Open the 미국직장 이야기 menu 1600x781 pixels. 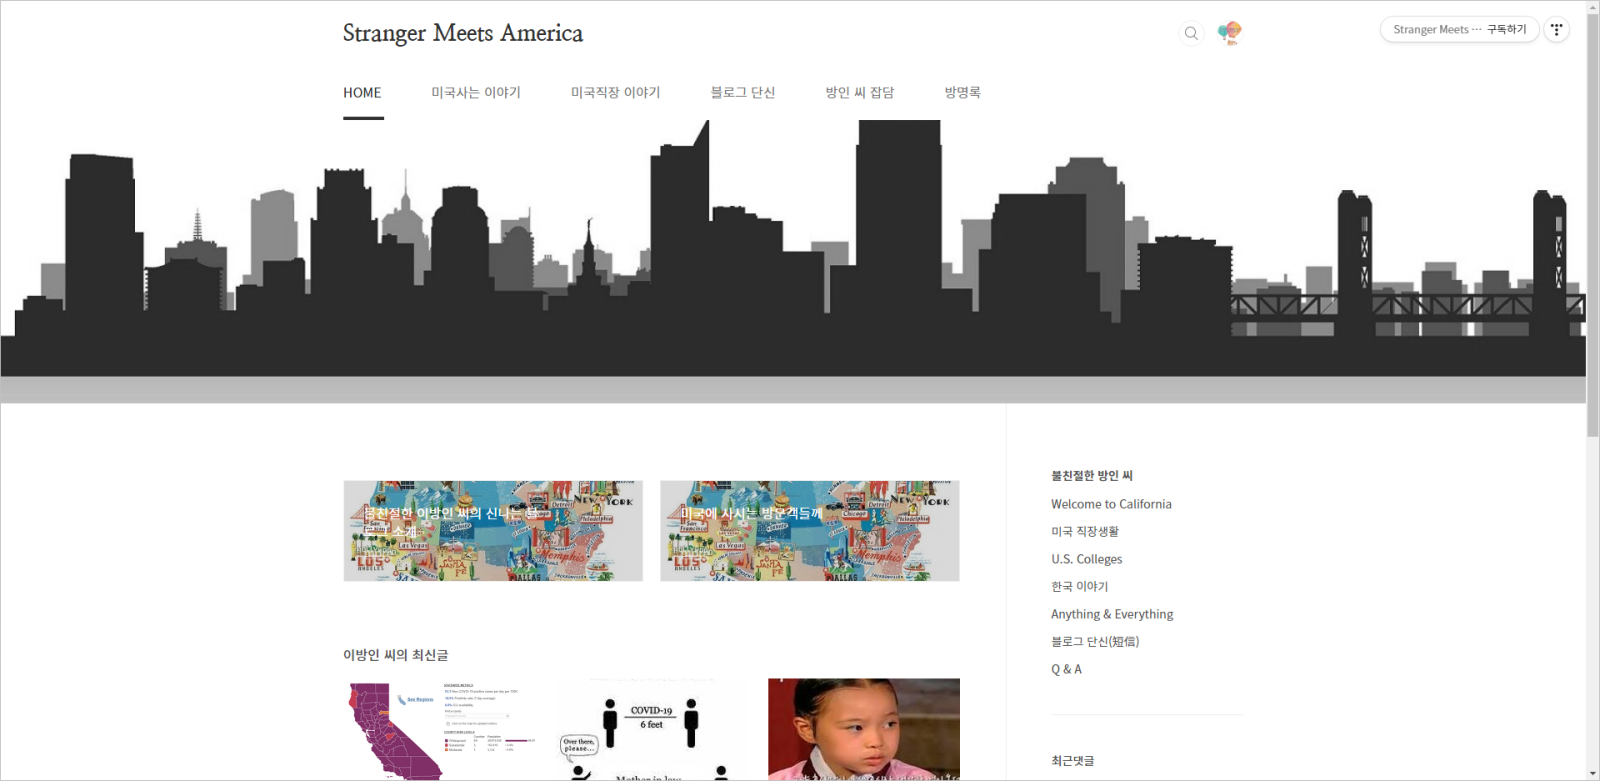coord(616,93)
